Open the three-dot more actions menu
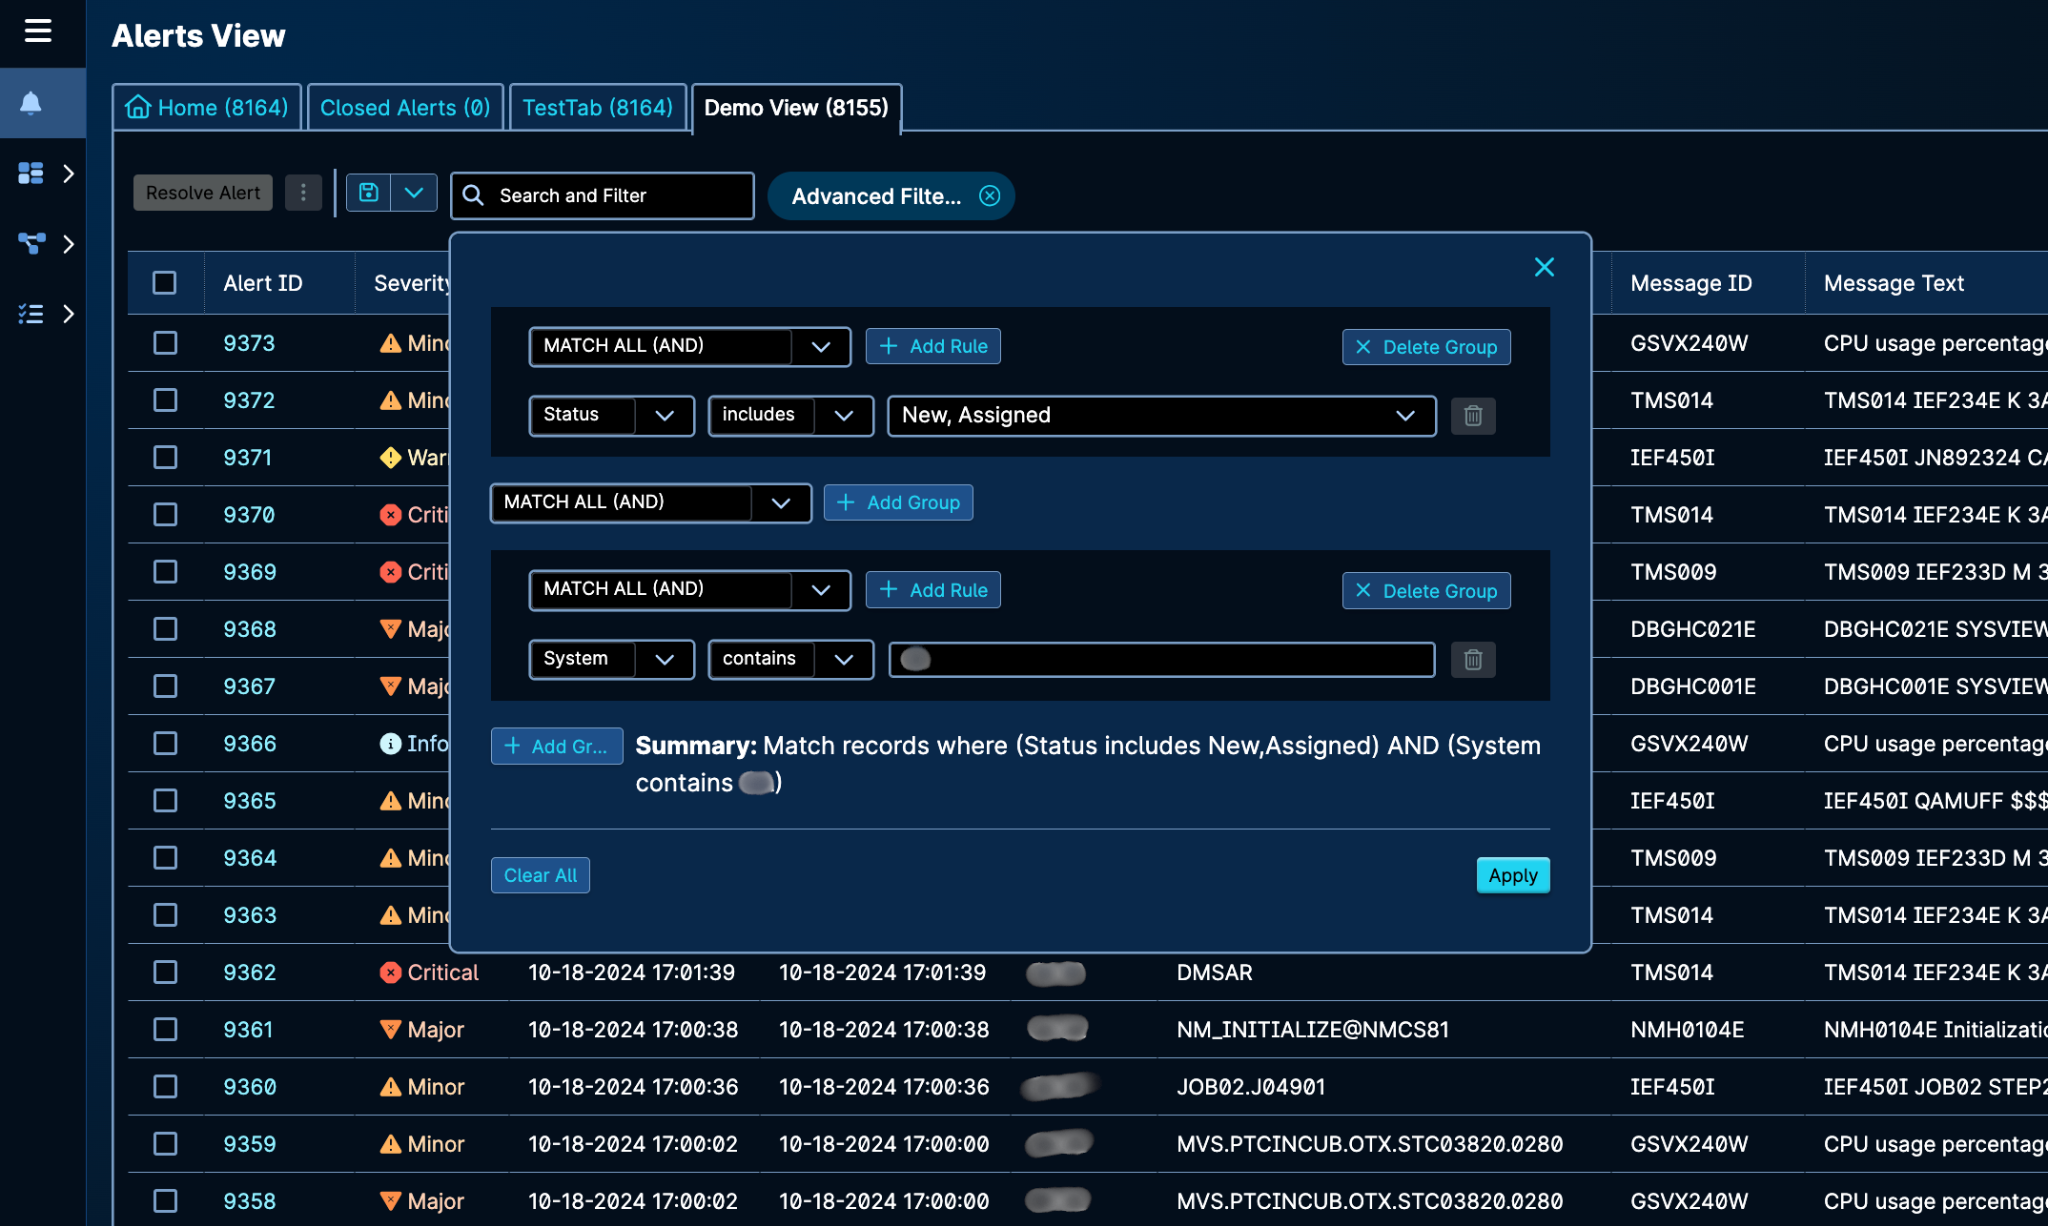2048x1226 pixels. [x=303, y=192]
